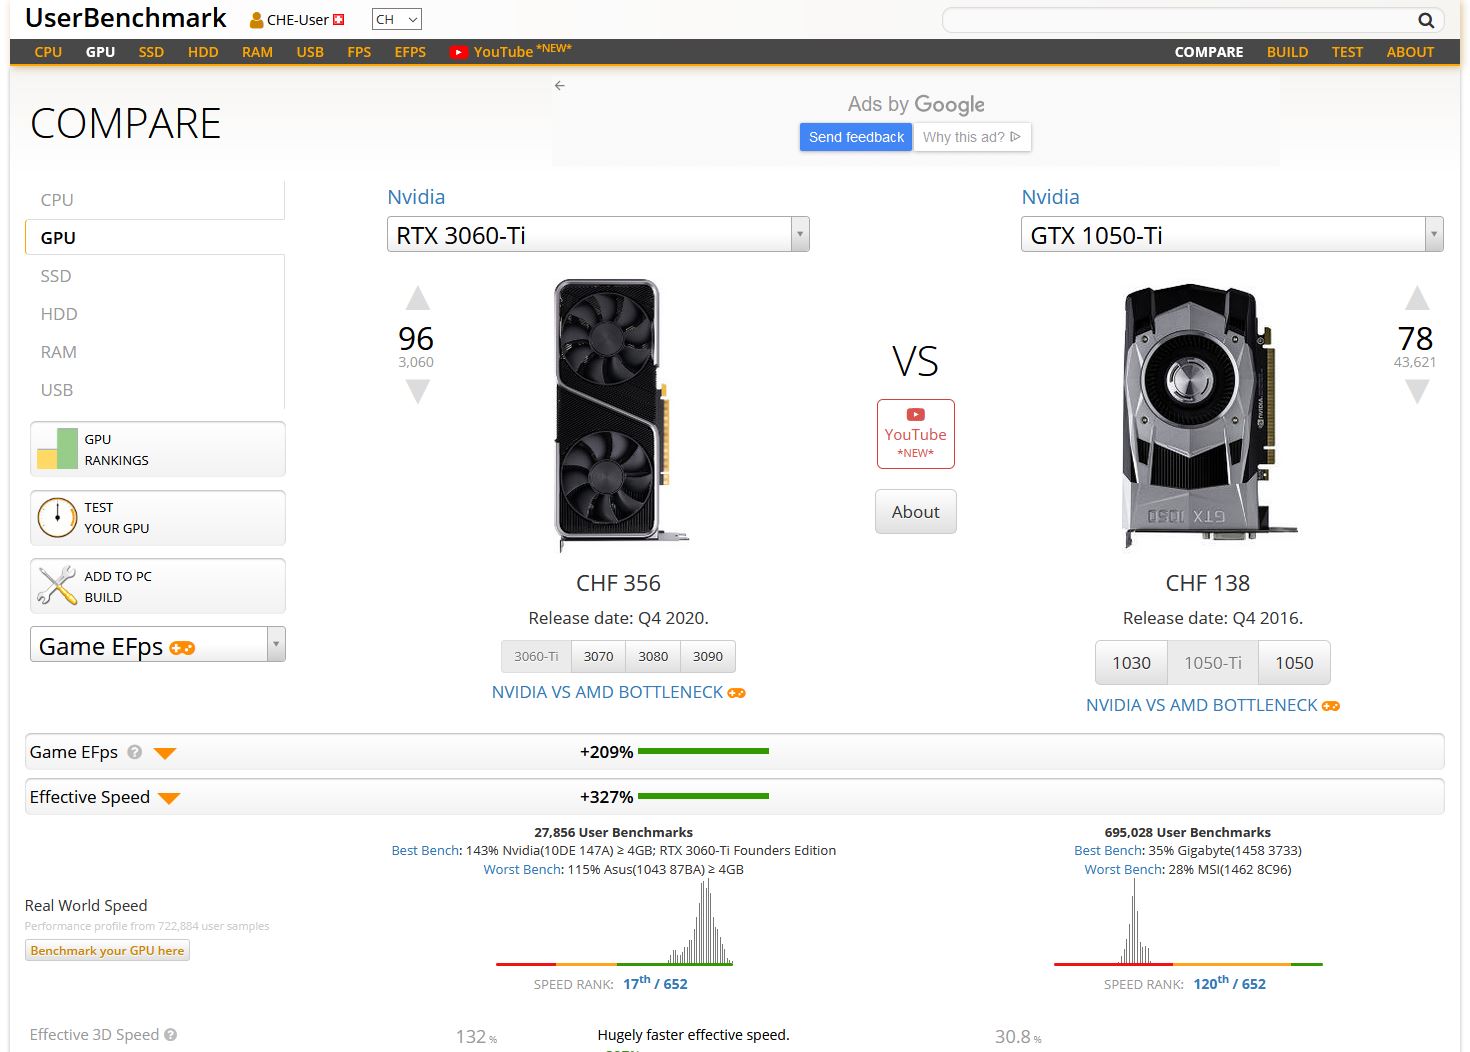1470x1052 pixels.
Task: Click the Game EFps help question icon
Action: click(135, 752)
